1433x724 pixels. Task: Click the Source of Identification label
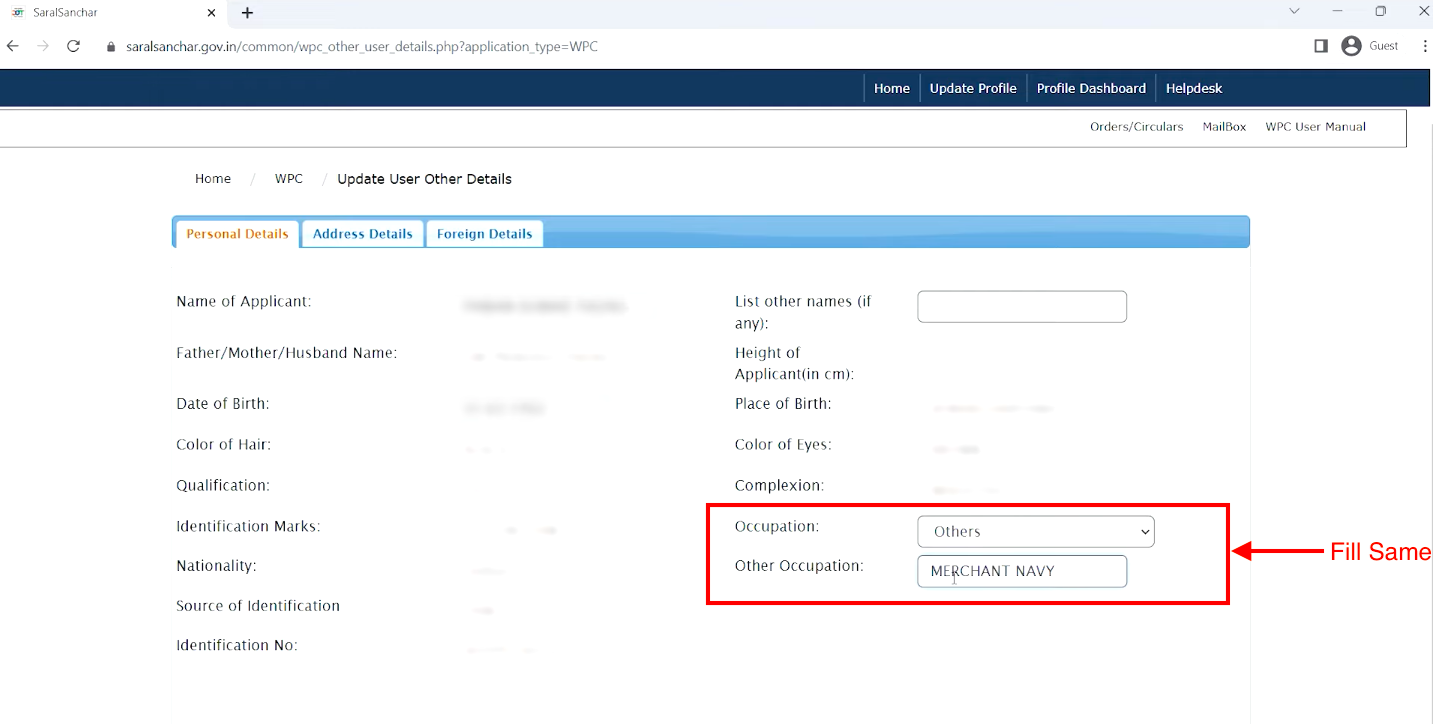[258, 606]
